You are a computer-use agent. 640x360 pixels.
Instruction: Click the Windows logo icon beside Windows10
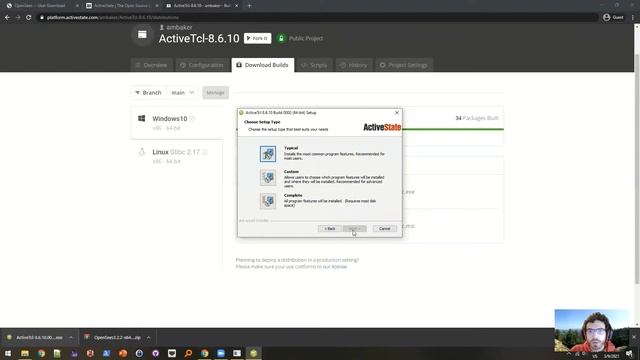point(142,118)
